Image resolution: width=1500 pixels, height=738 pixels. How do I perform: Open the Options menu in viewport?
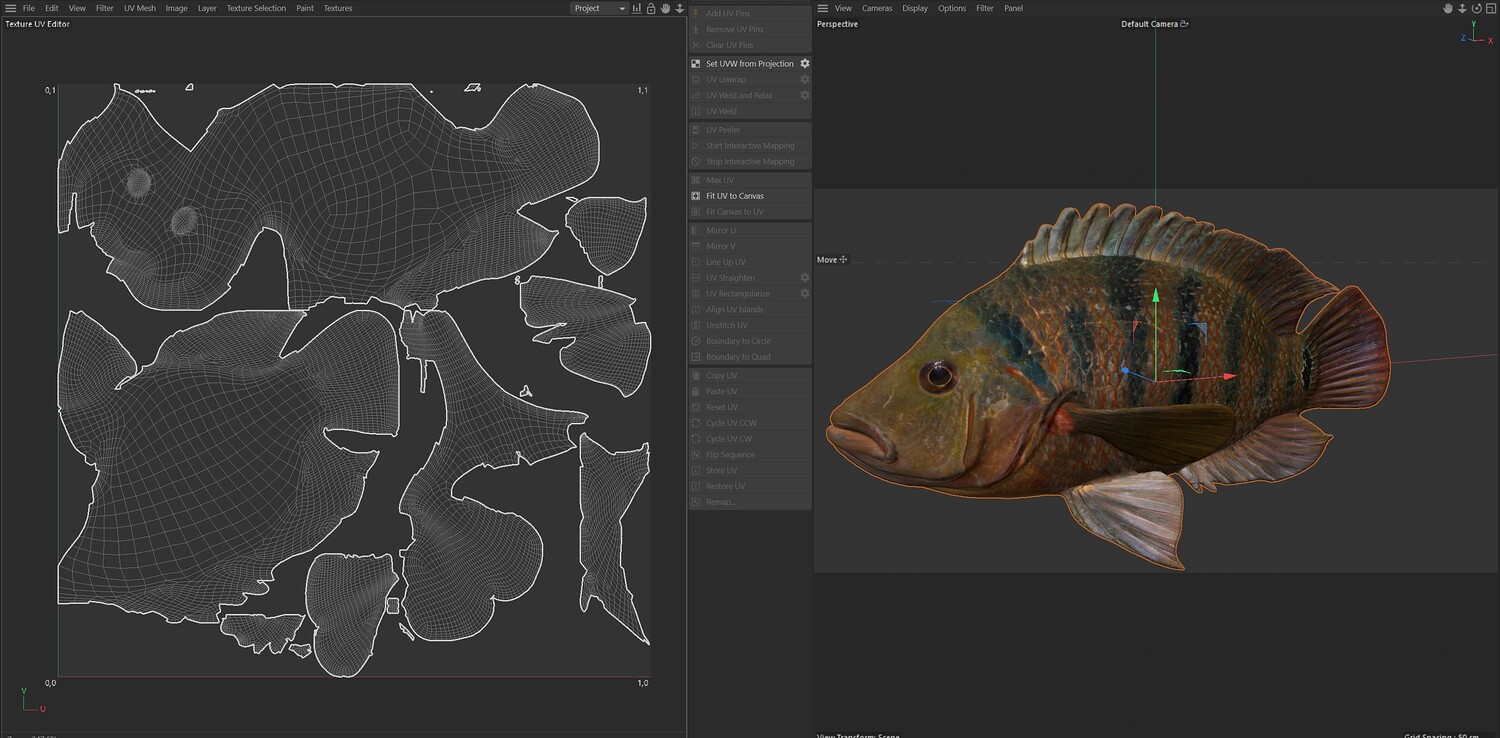click(952, 8)
